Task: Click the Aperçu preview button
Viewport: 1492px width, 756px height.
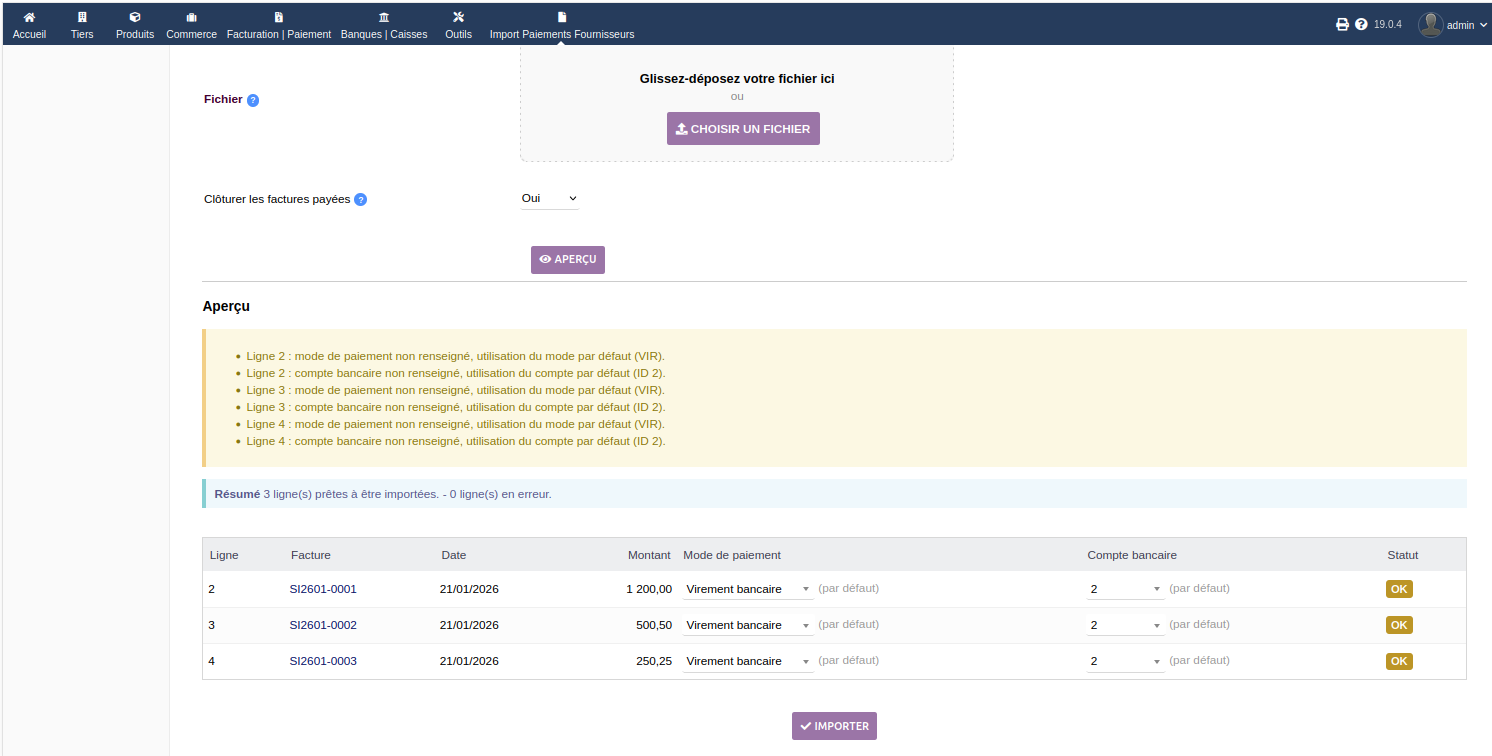Action: click(x=568, y=260)
